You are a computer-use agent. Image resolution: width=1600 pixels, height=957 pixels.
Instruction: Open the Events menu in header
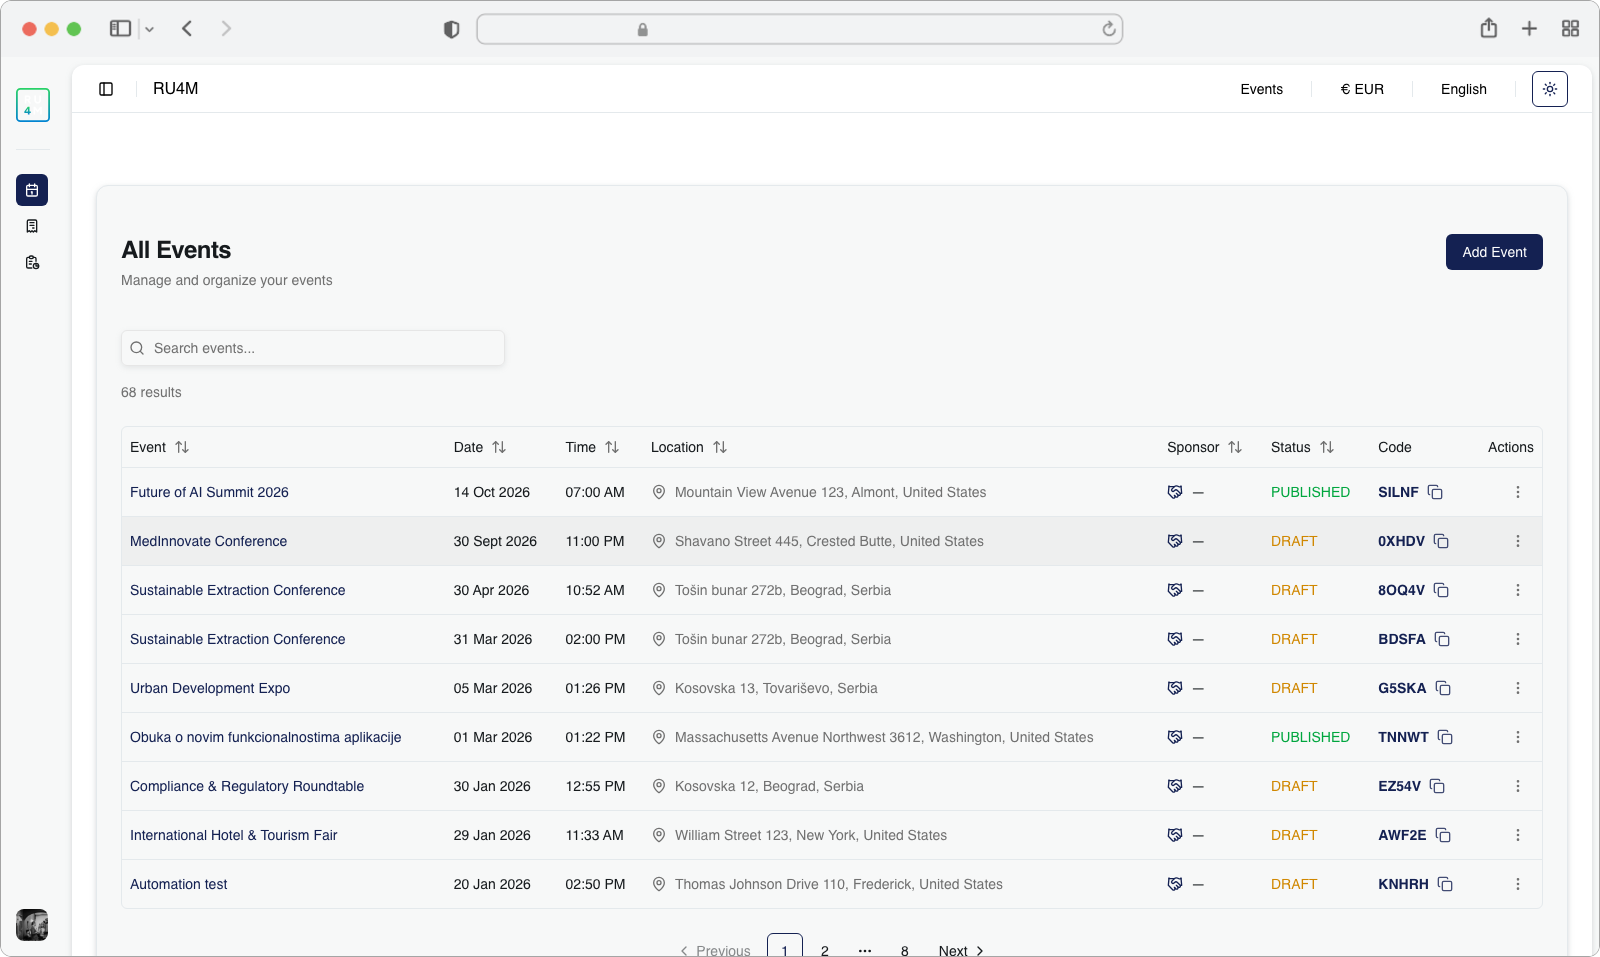(x=1261, y=89)
